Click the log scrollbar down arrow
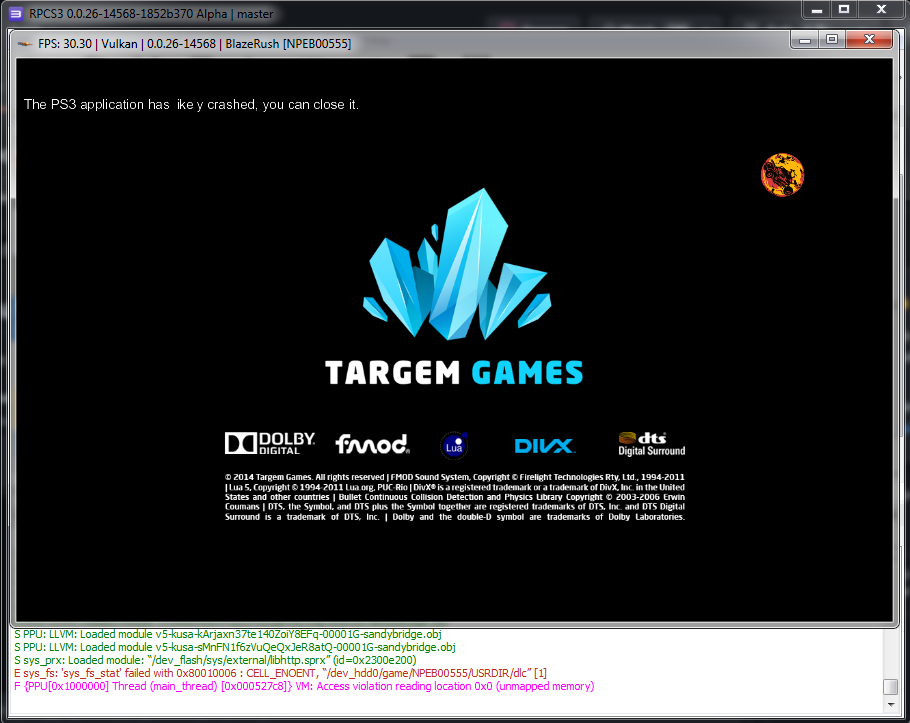910x723 pixels. click(890, 704)
